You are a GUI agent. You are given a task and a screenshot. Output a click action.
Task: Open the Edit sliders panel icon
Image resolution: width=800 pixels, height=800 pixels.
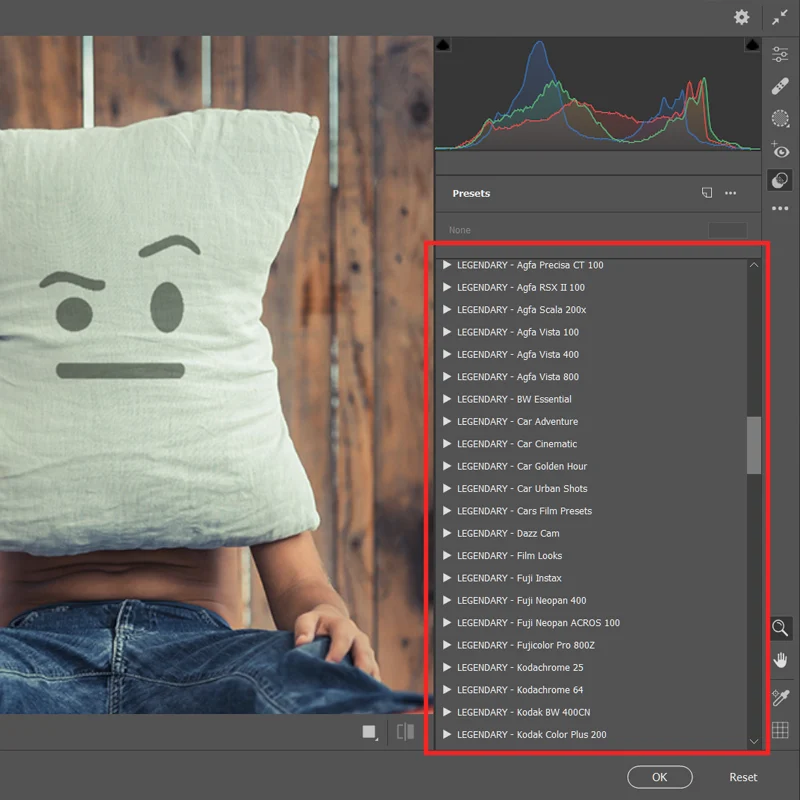pos(780,54)
